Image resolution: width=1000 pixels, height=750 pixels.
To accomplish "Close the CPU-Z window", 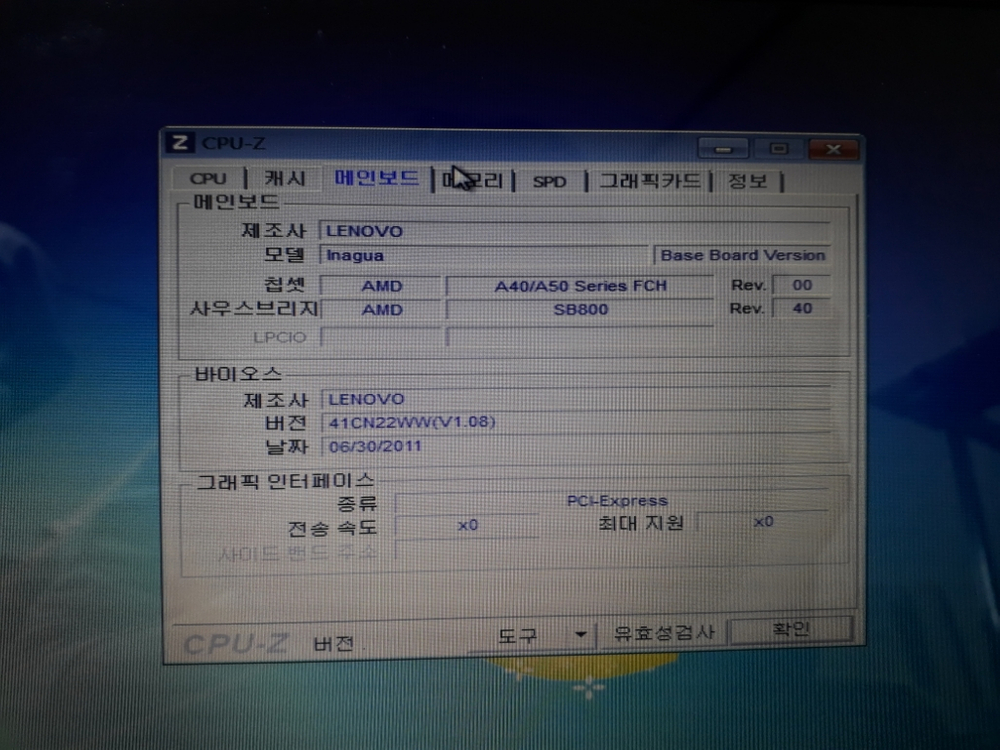I will pyautogui.click(x=833, y=149).
